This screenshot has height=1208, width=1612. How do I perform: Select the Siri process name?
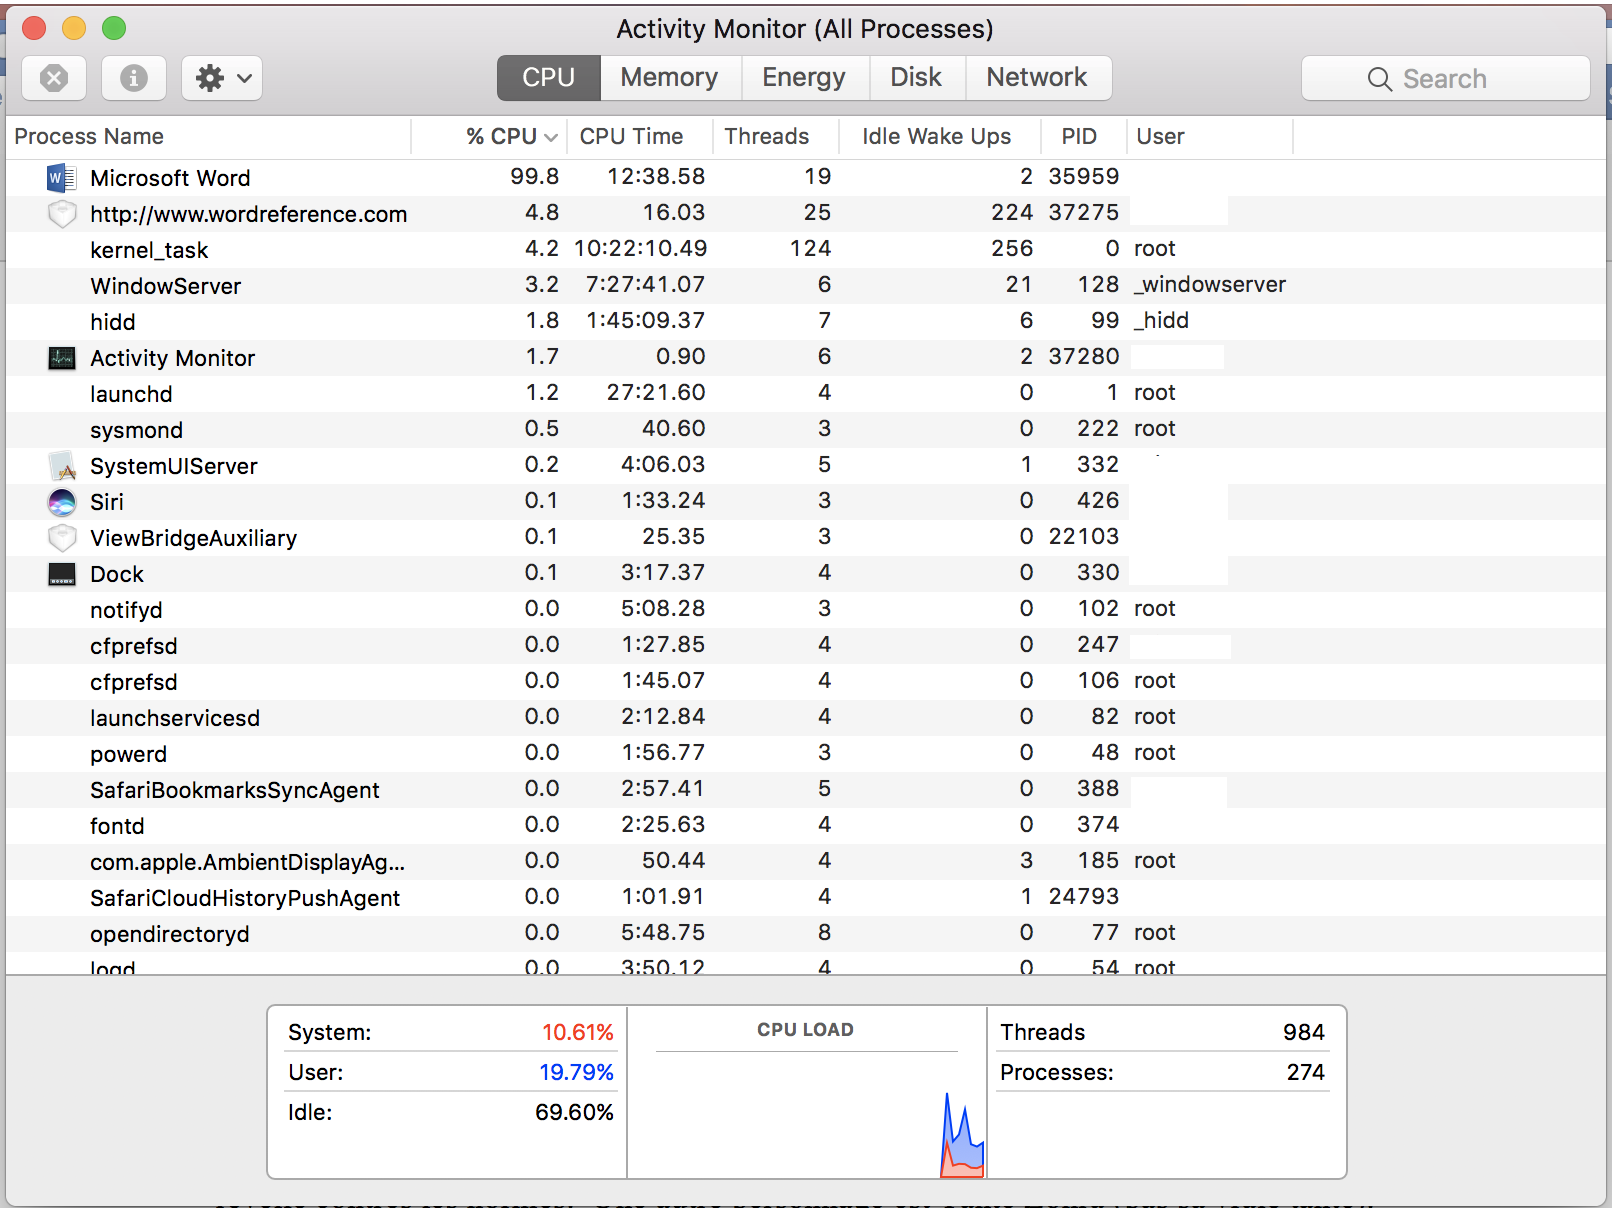pos(107,502)
